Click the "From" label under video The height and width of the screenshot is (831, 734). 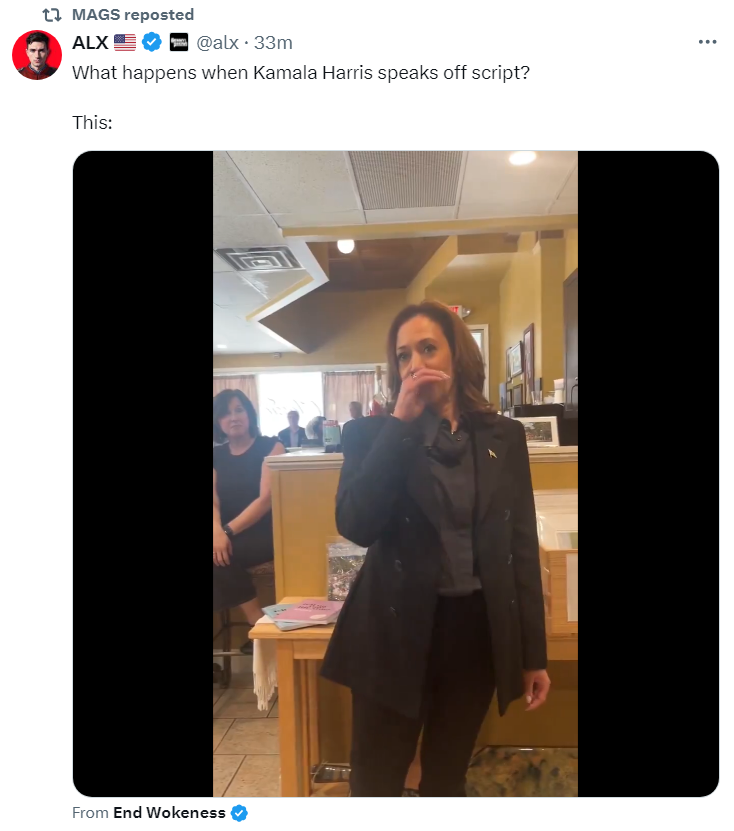coord(90,812)
